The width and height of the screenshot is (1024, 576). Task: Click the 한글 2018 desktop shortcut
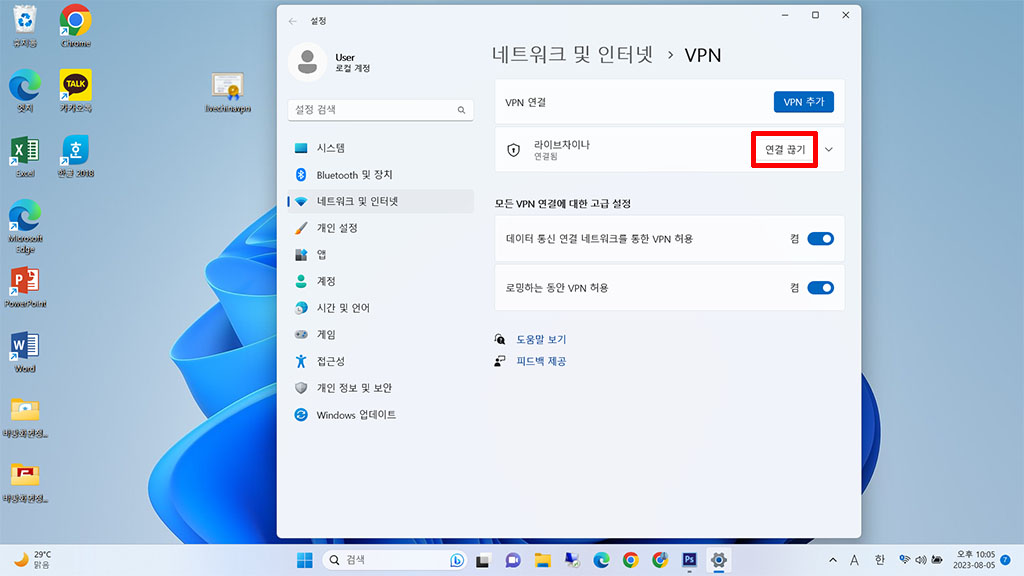point(76,157)
